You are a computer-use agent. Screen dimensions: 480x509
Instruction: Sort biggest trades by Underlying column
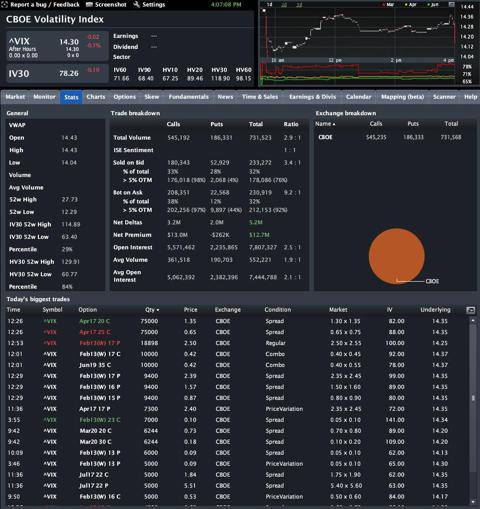[435, 310]
